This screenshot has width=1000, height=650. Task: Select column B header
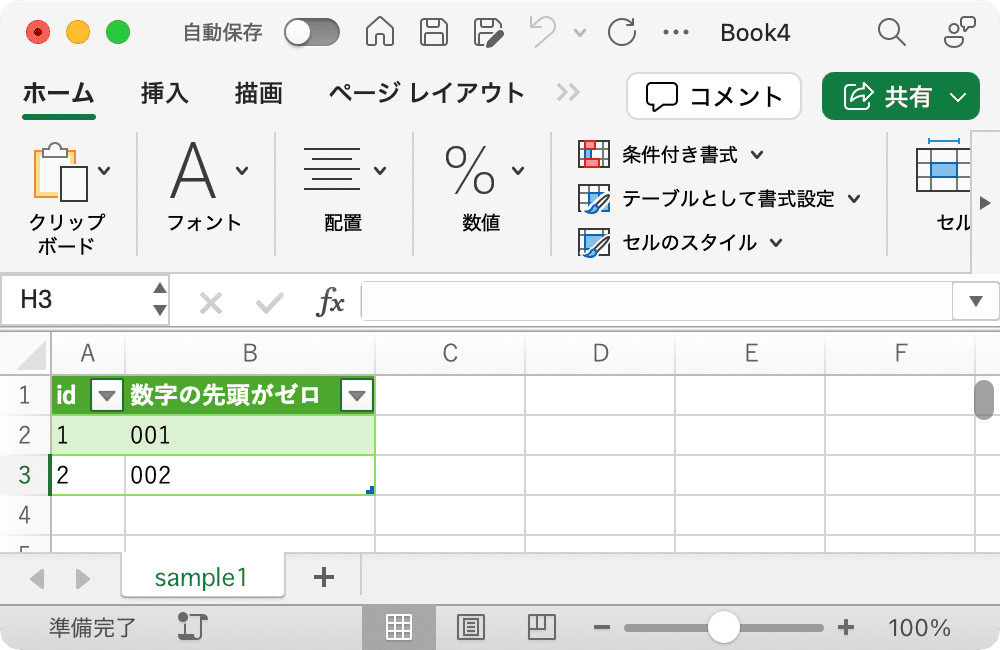tap(250, 353)
